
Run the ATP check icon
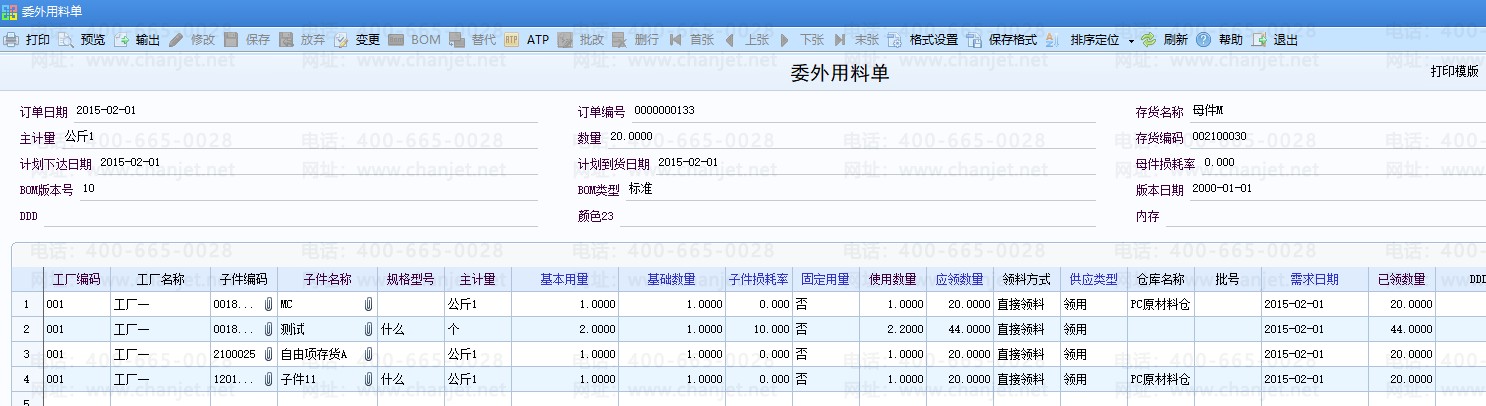(511, 40)
